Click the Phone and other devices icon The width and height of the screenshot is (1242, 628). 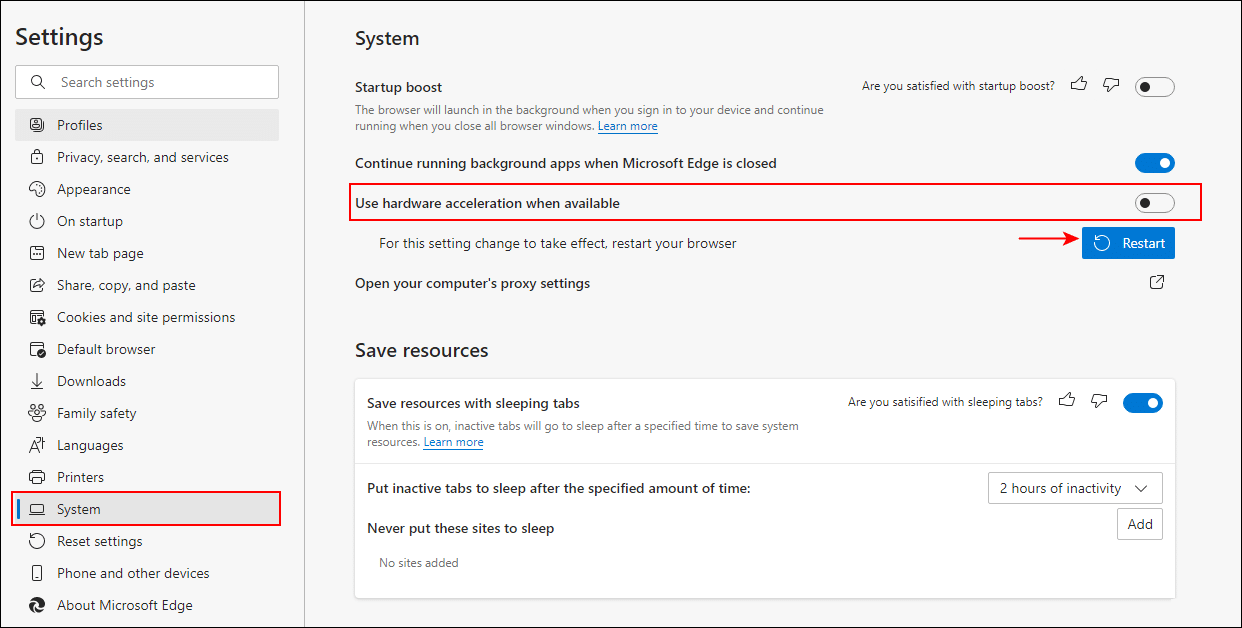click(x=37, y=573)
